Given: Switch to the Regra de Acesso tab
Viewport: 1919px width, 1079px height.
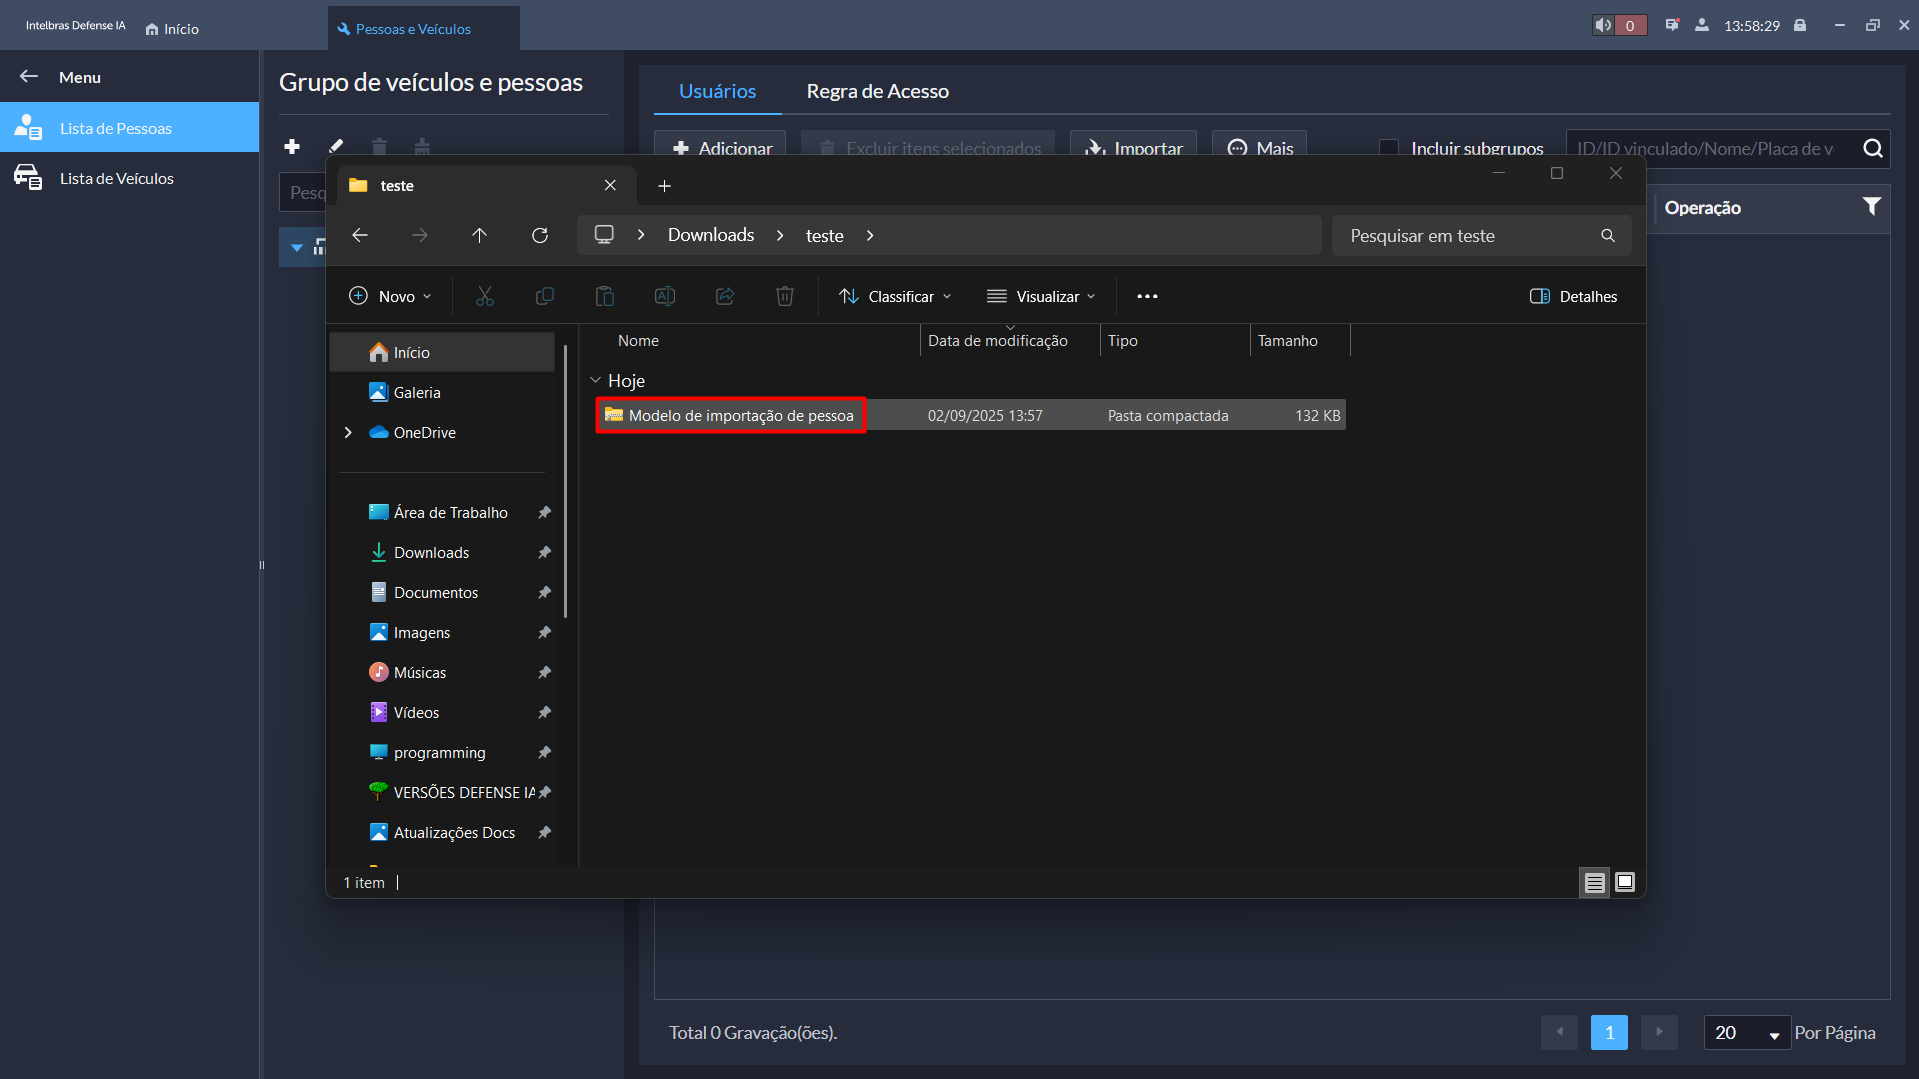Looking at the screenshot, I should [877, 91].
